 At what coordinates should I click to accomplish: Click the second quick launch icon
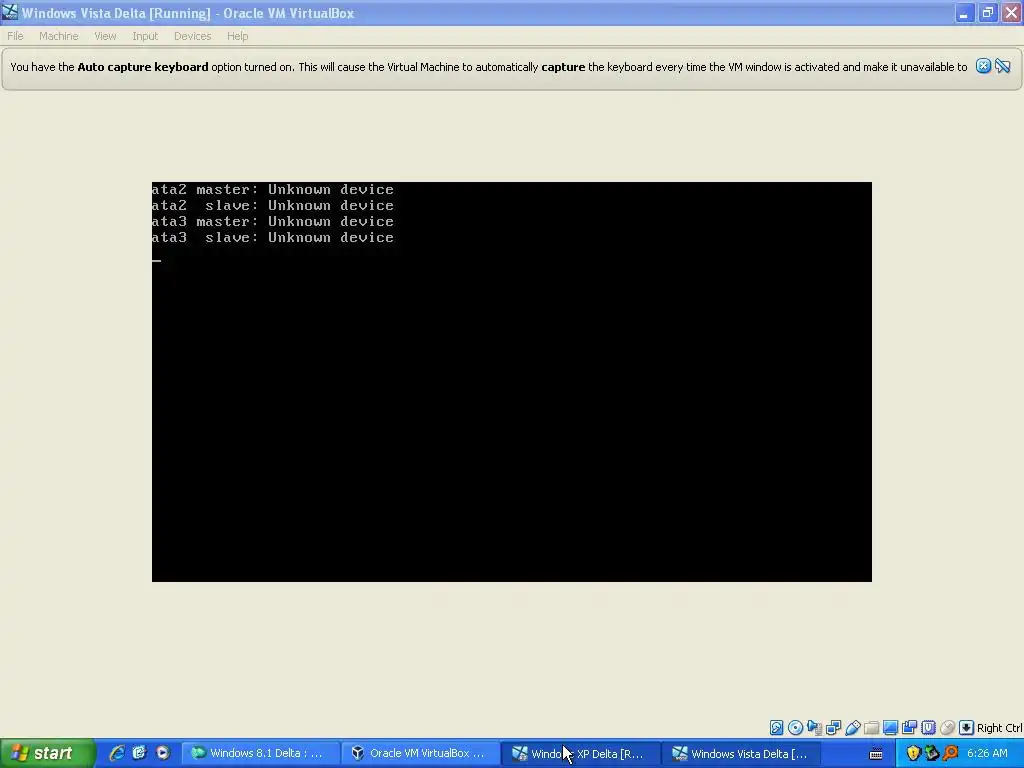(x=139, y=753)
